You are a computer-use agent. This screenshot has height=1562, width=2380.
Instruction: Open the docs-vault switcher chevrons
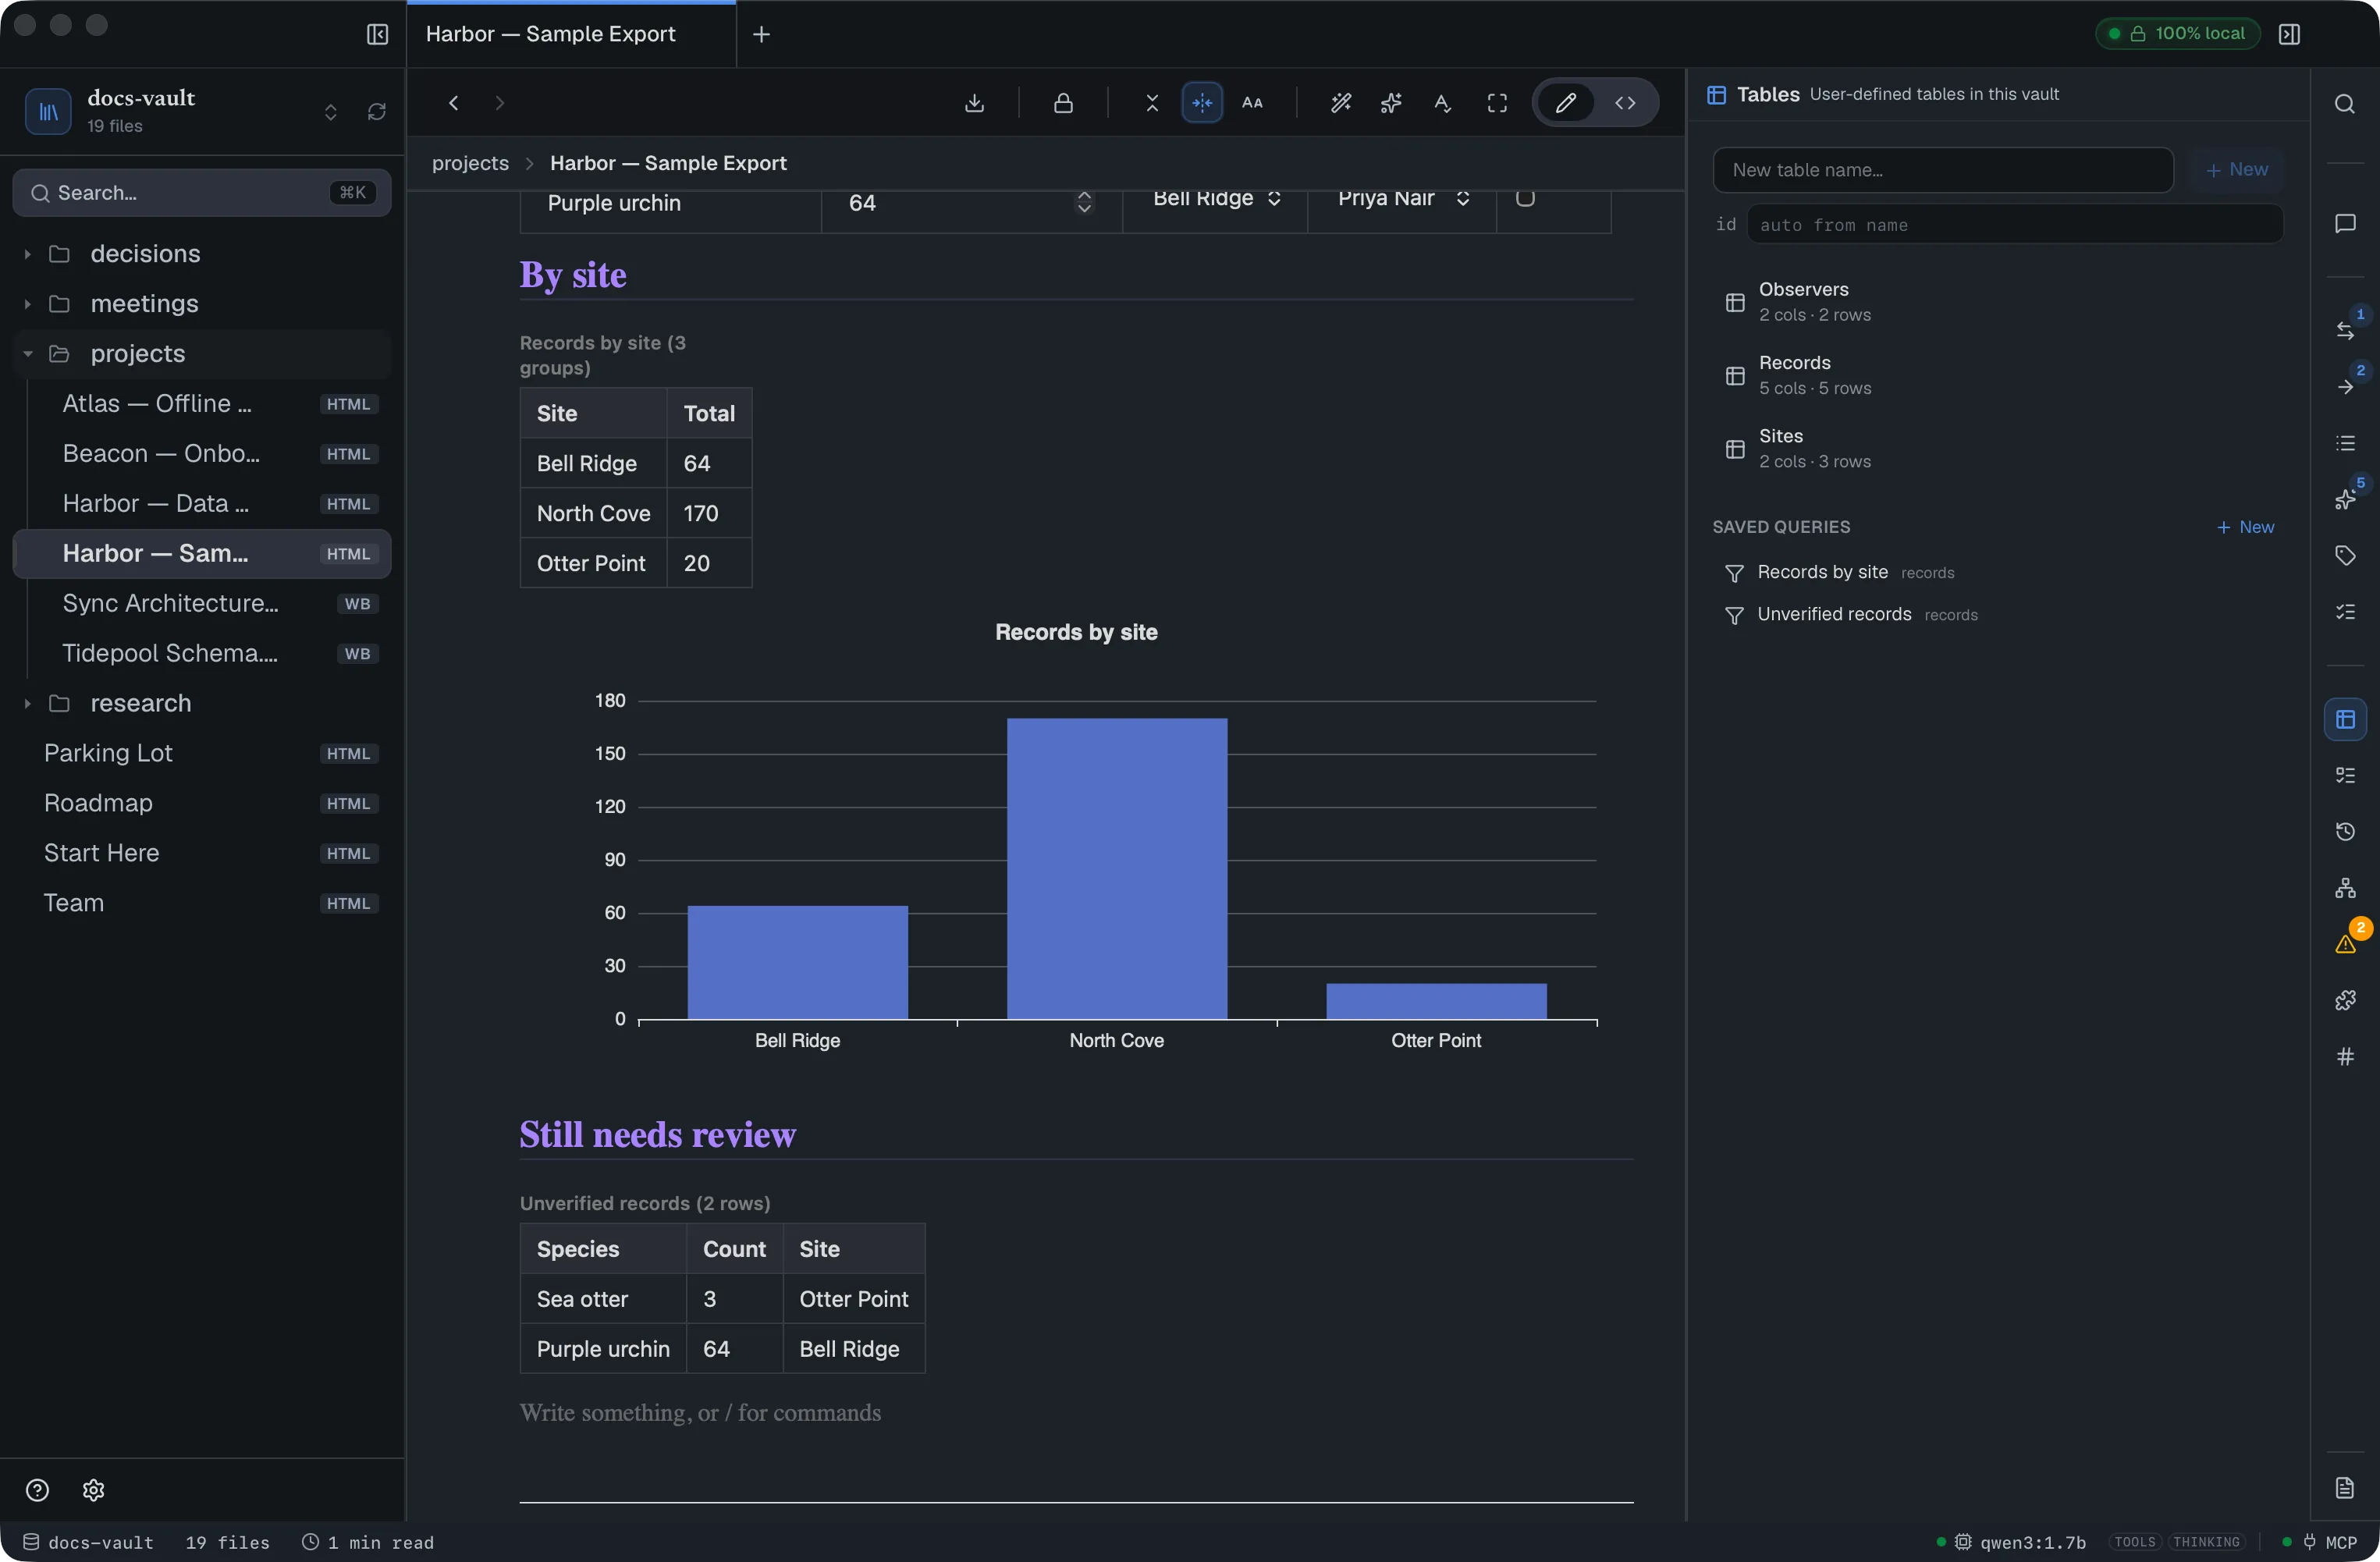point(330,111)
